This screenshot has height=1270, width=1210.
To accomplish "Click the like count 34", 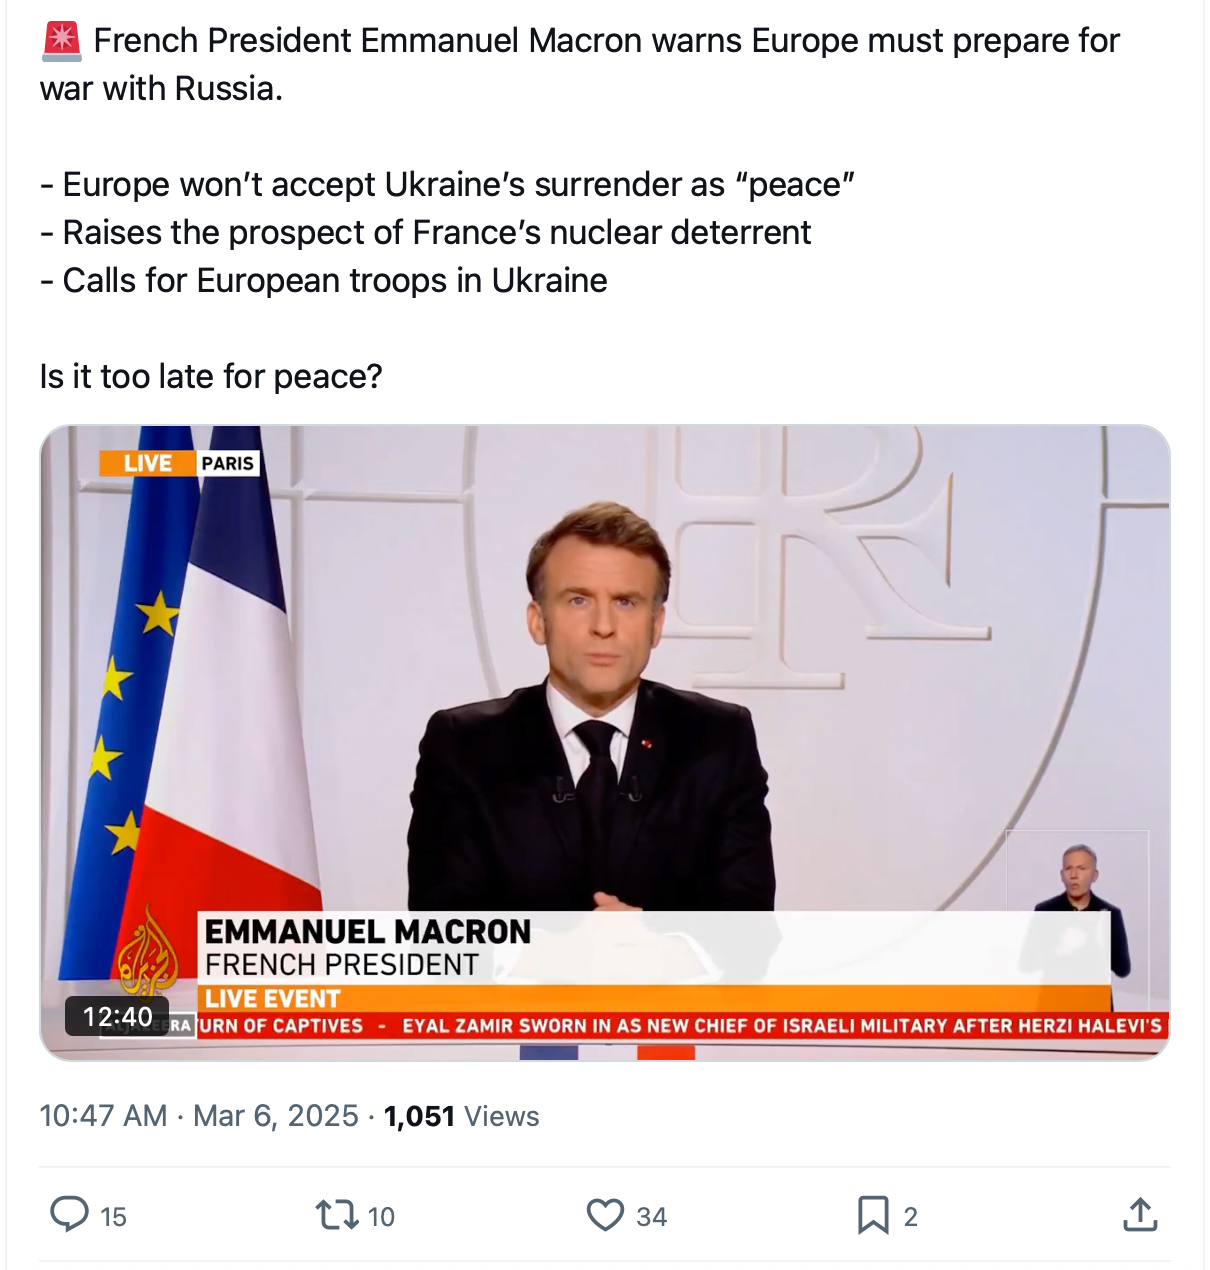I will tap(651, 1217).
